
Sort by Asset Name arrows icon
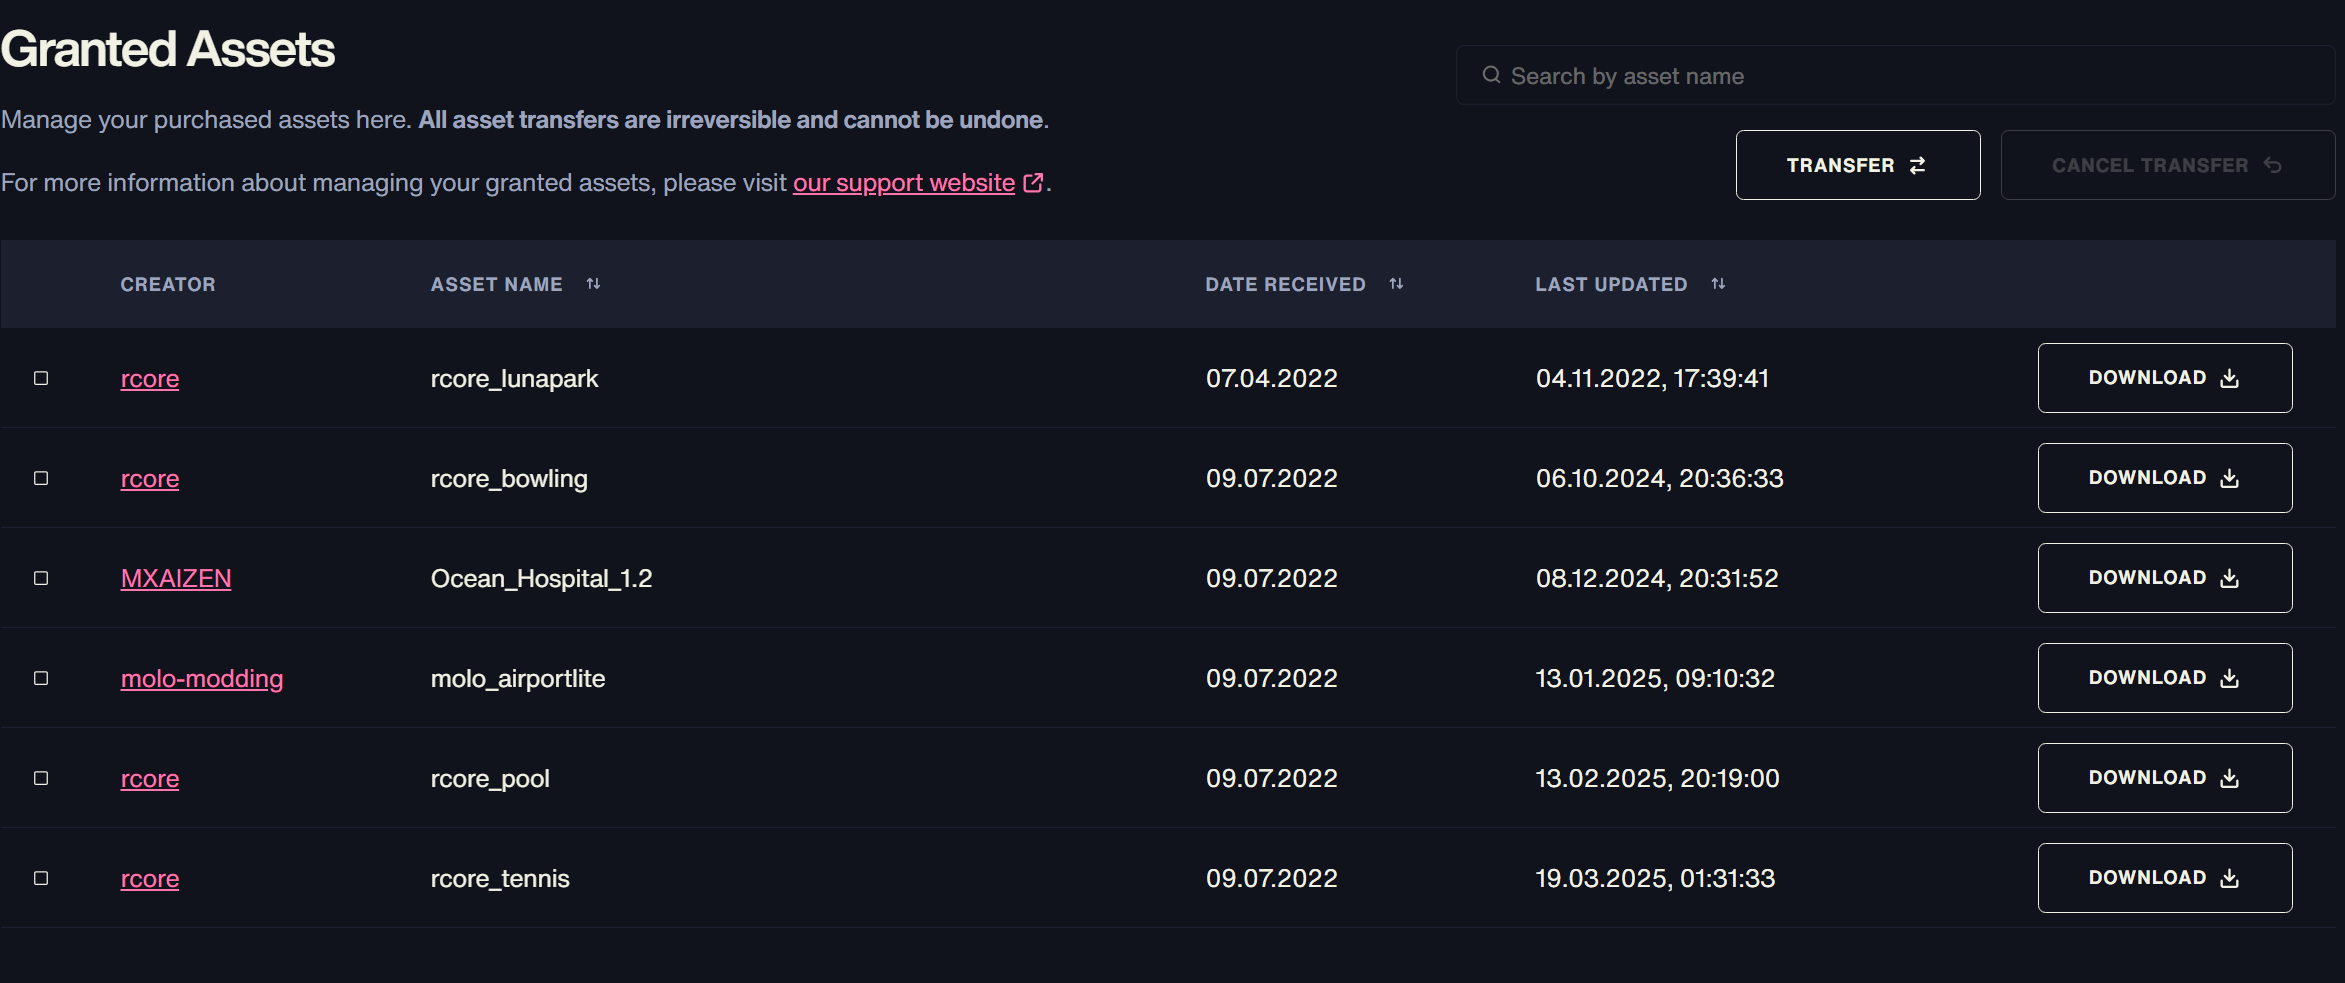pyautogui.click(x=593, y=284)
